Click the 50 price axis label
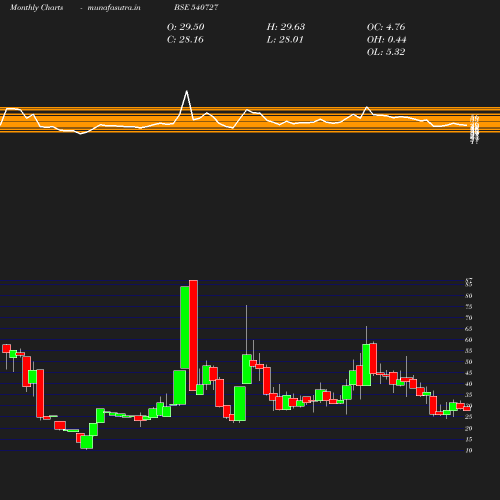The image size is (500, 500). [x=469, y=362]
